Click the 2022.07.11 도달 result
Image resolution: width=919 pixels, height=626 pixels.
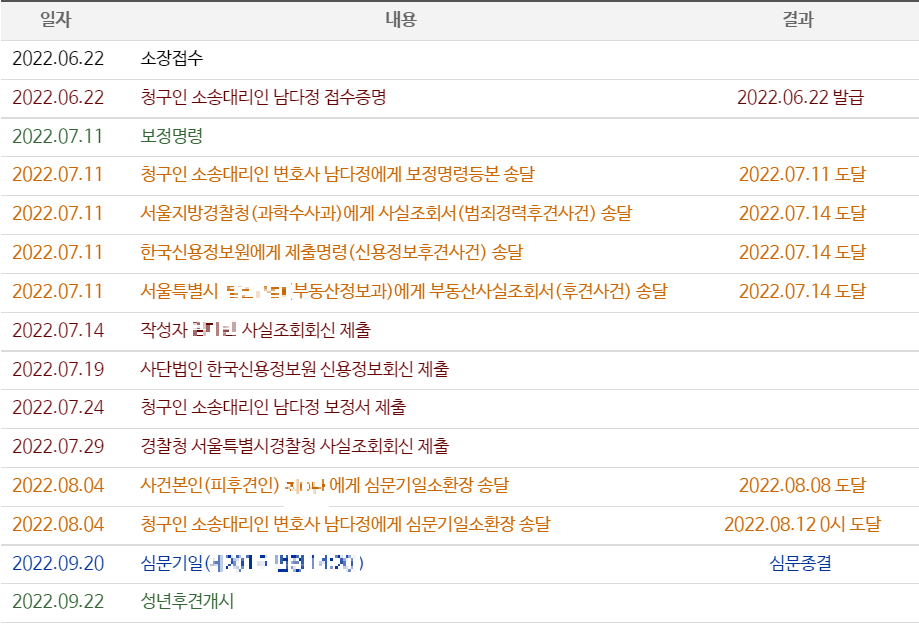[802, 175]
